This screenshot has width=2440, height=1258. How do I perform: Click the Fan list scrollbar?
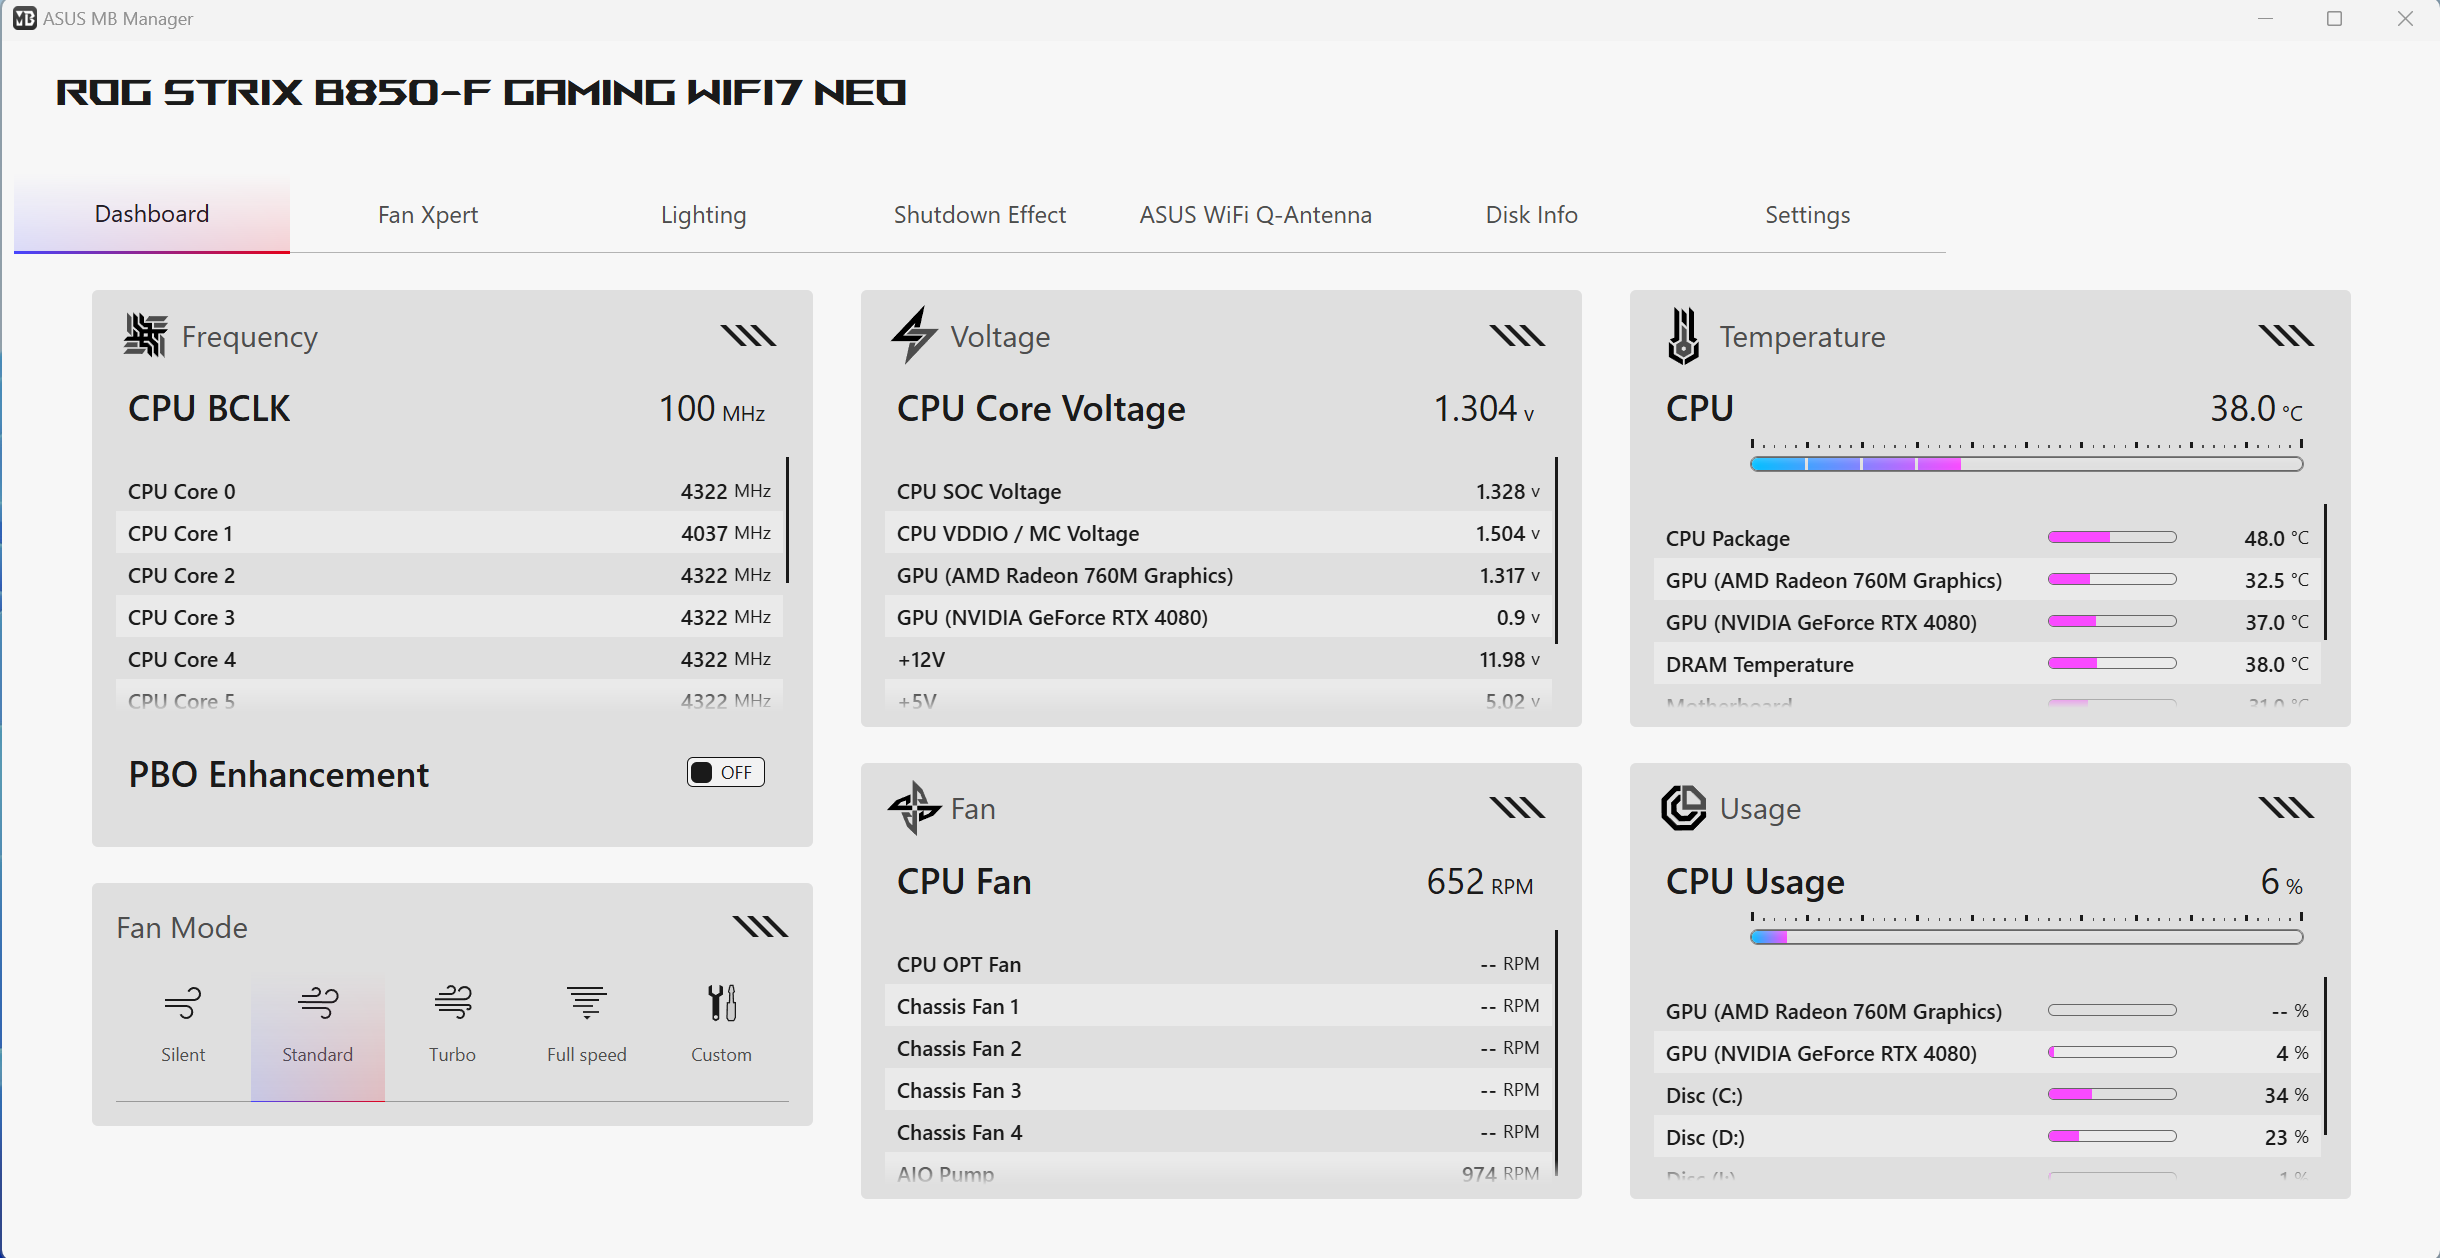1557,1052
